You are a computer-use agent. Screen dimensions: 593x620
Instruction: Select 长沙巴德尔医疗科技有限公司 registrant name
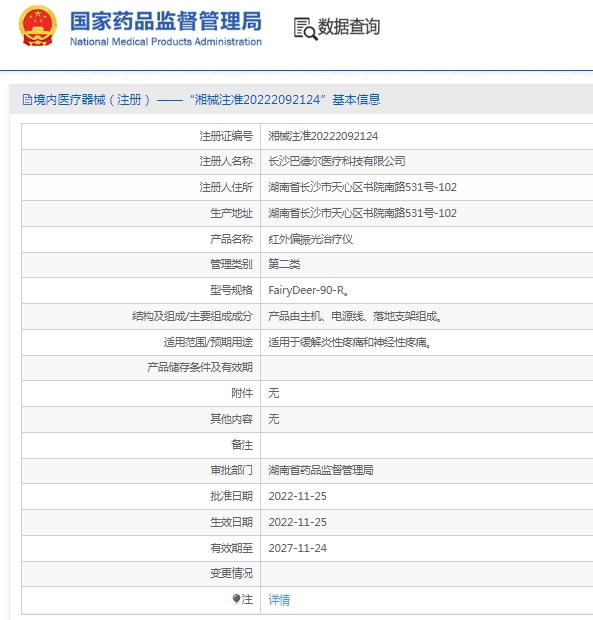click(337, 161)
